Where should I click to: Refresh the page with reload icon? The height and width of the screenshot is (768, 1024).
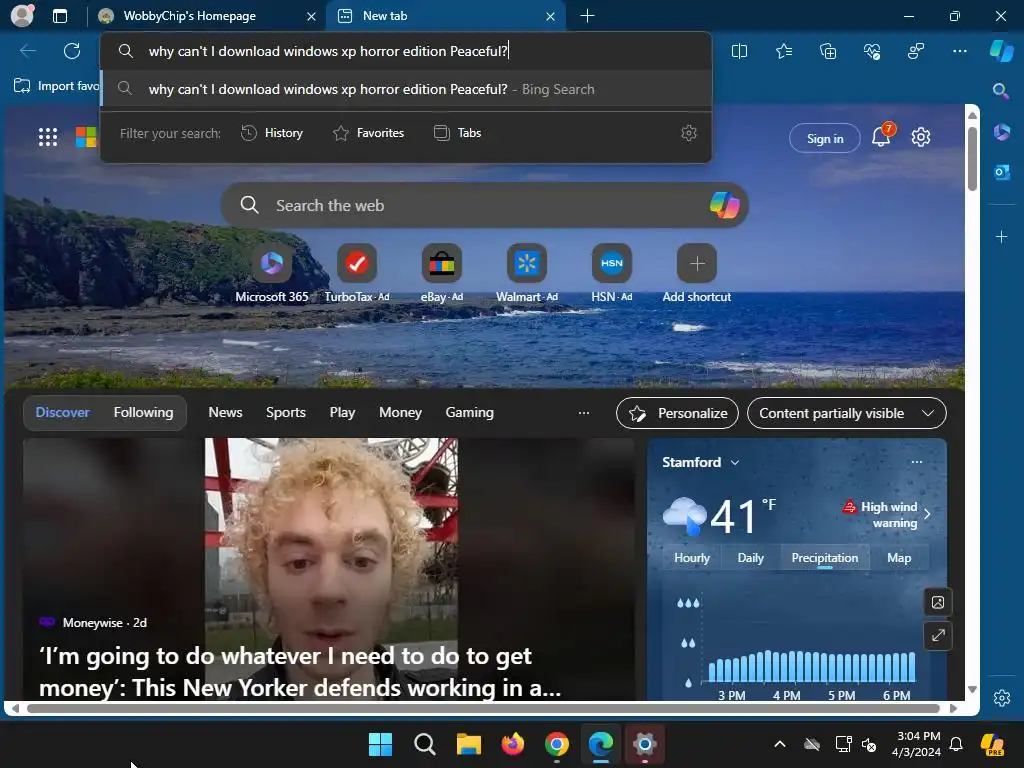72,51
